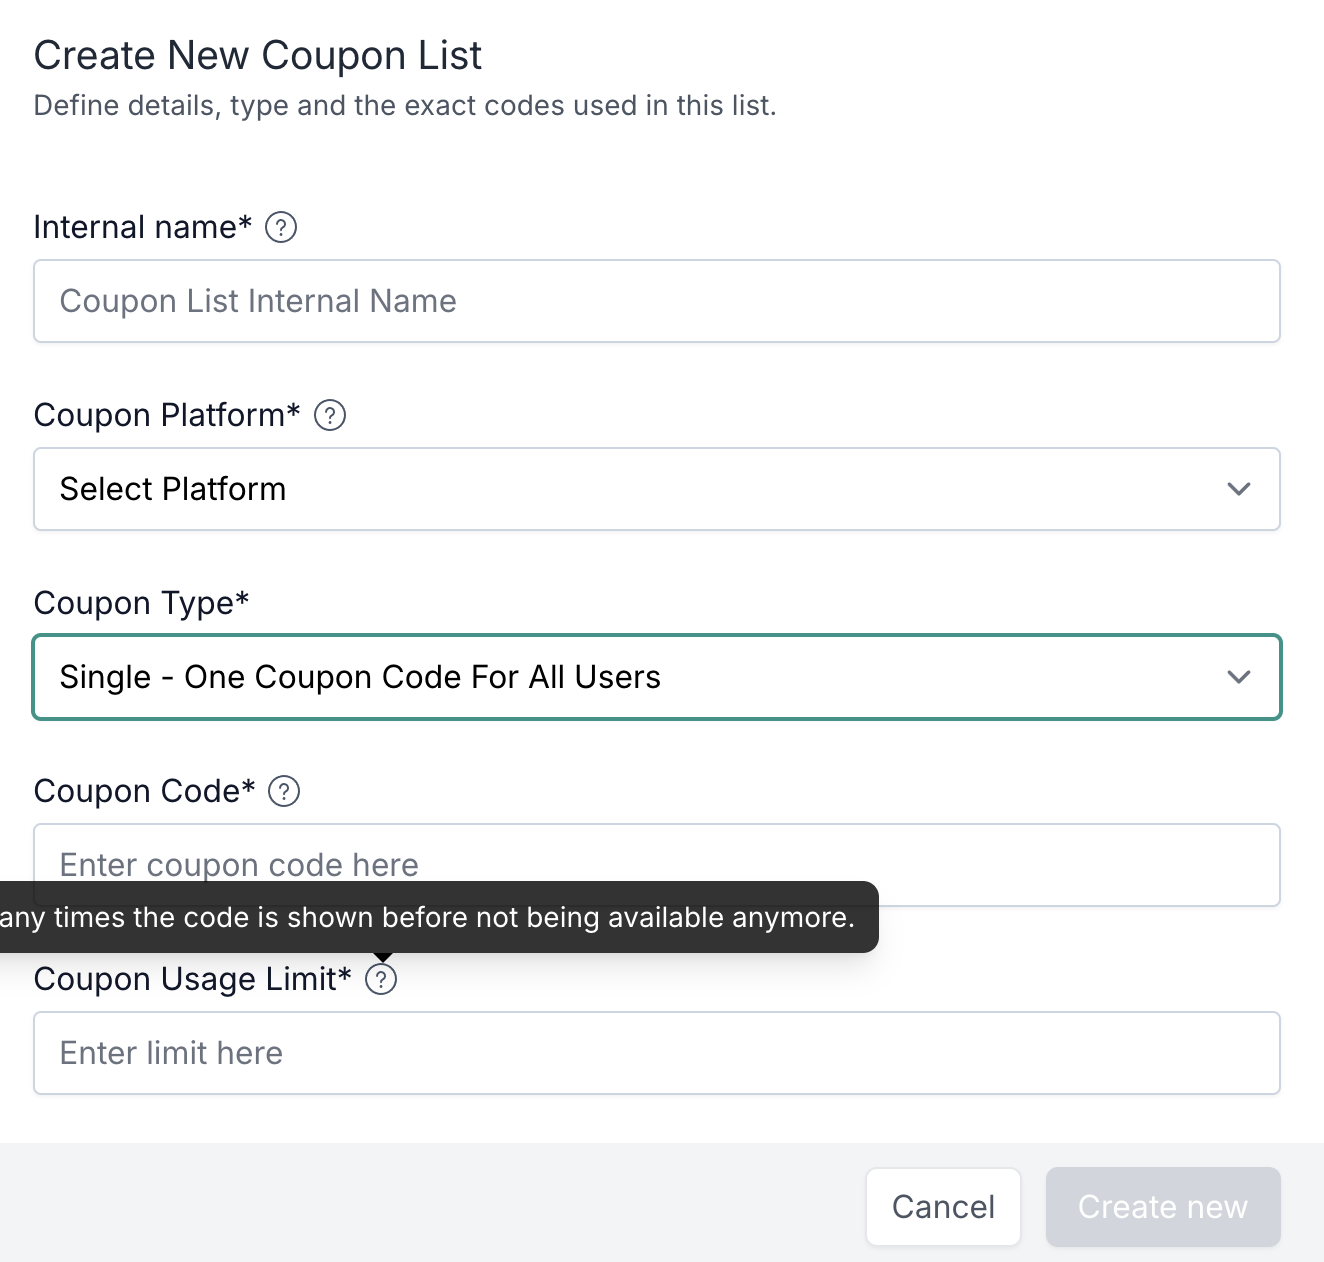Click the 'Create new' button

point(1162,1207)
